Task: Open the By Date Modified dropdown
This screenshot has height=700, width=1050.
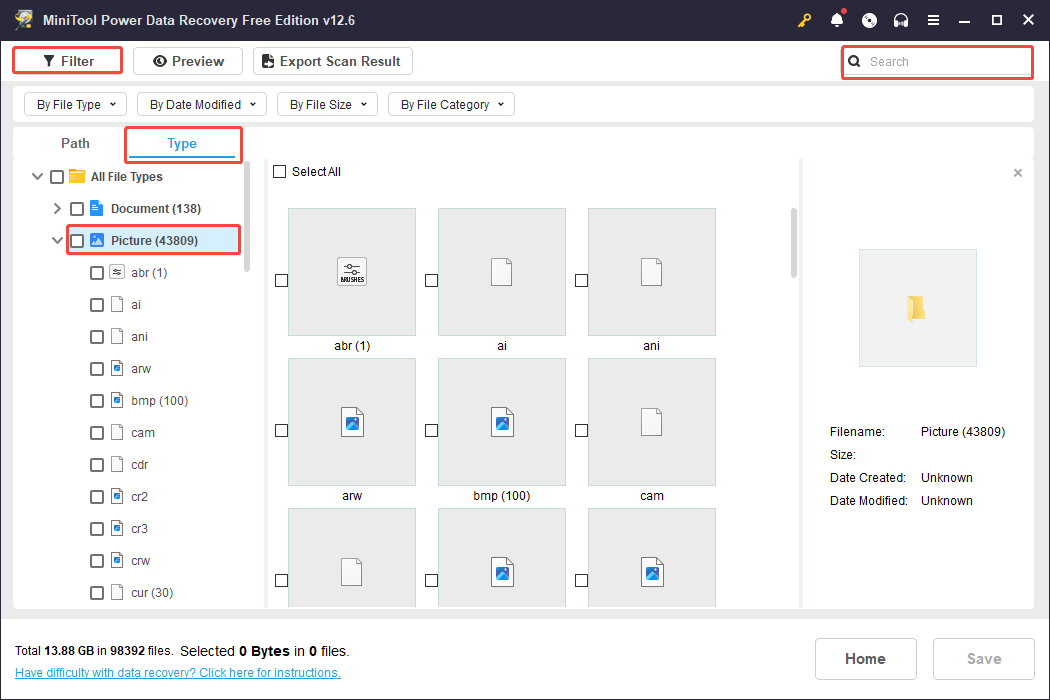Action: [x=201, y=103]
